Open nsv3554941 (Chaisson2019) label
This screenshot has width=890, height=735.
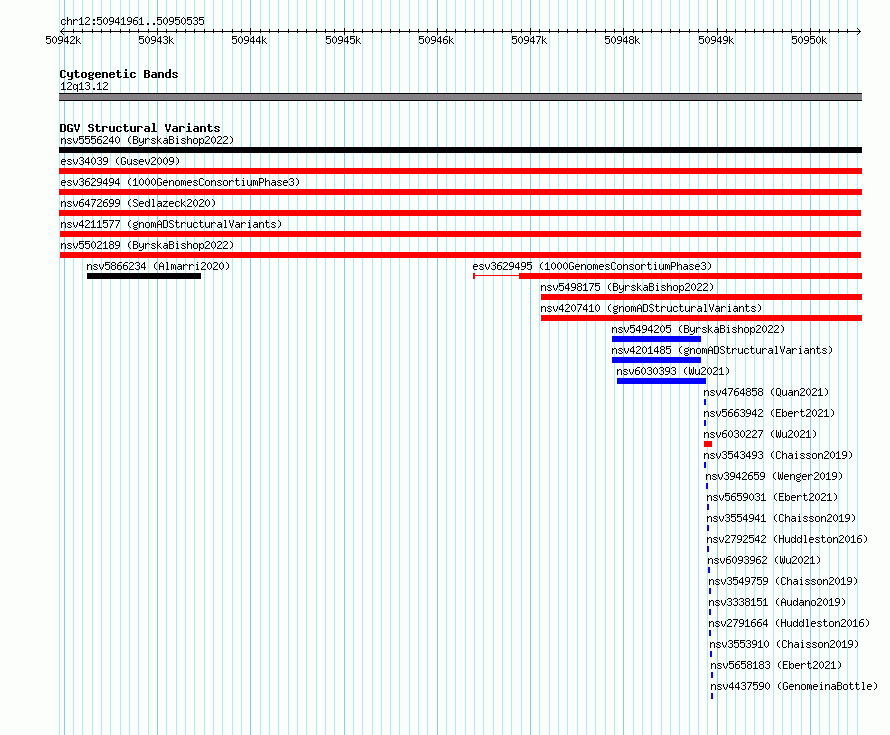781,518
